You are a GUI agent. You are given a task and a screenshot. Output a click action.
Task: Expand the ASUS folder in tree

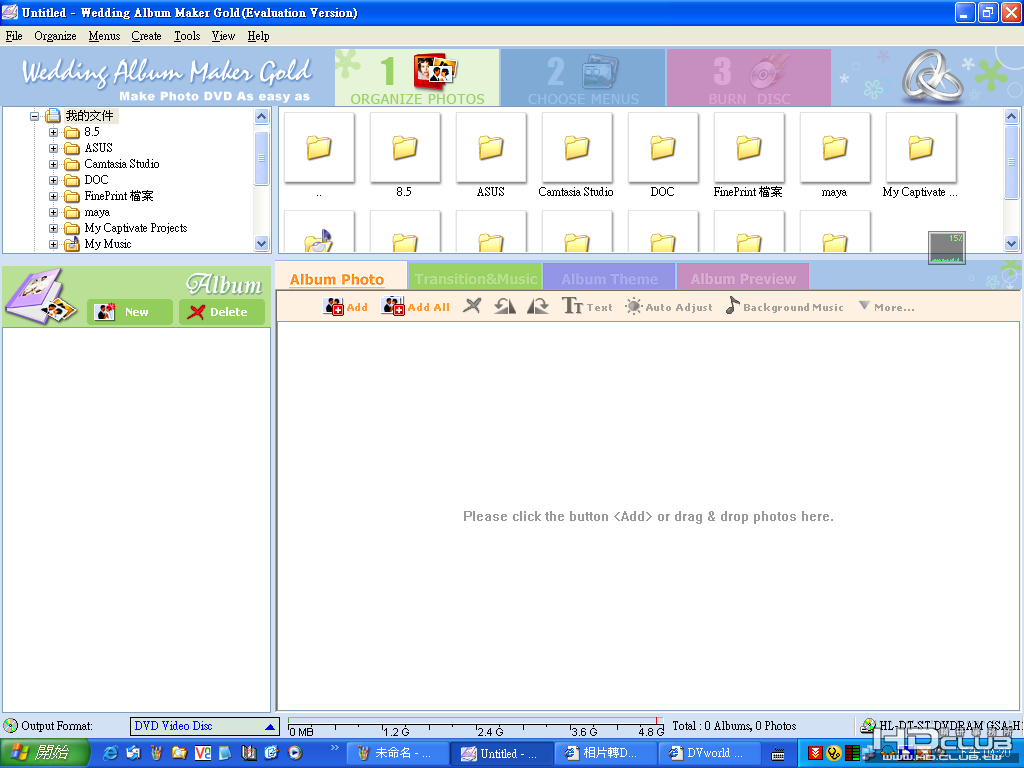pos(54,148)
